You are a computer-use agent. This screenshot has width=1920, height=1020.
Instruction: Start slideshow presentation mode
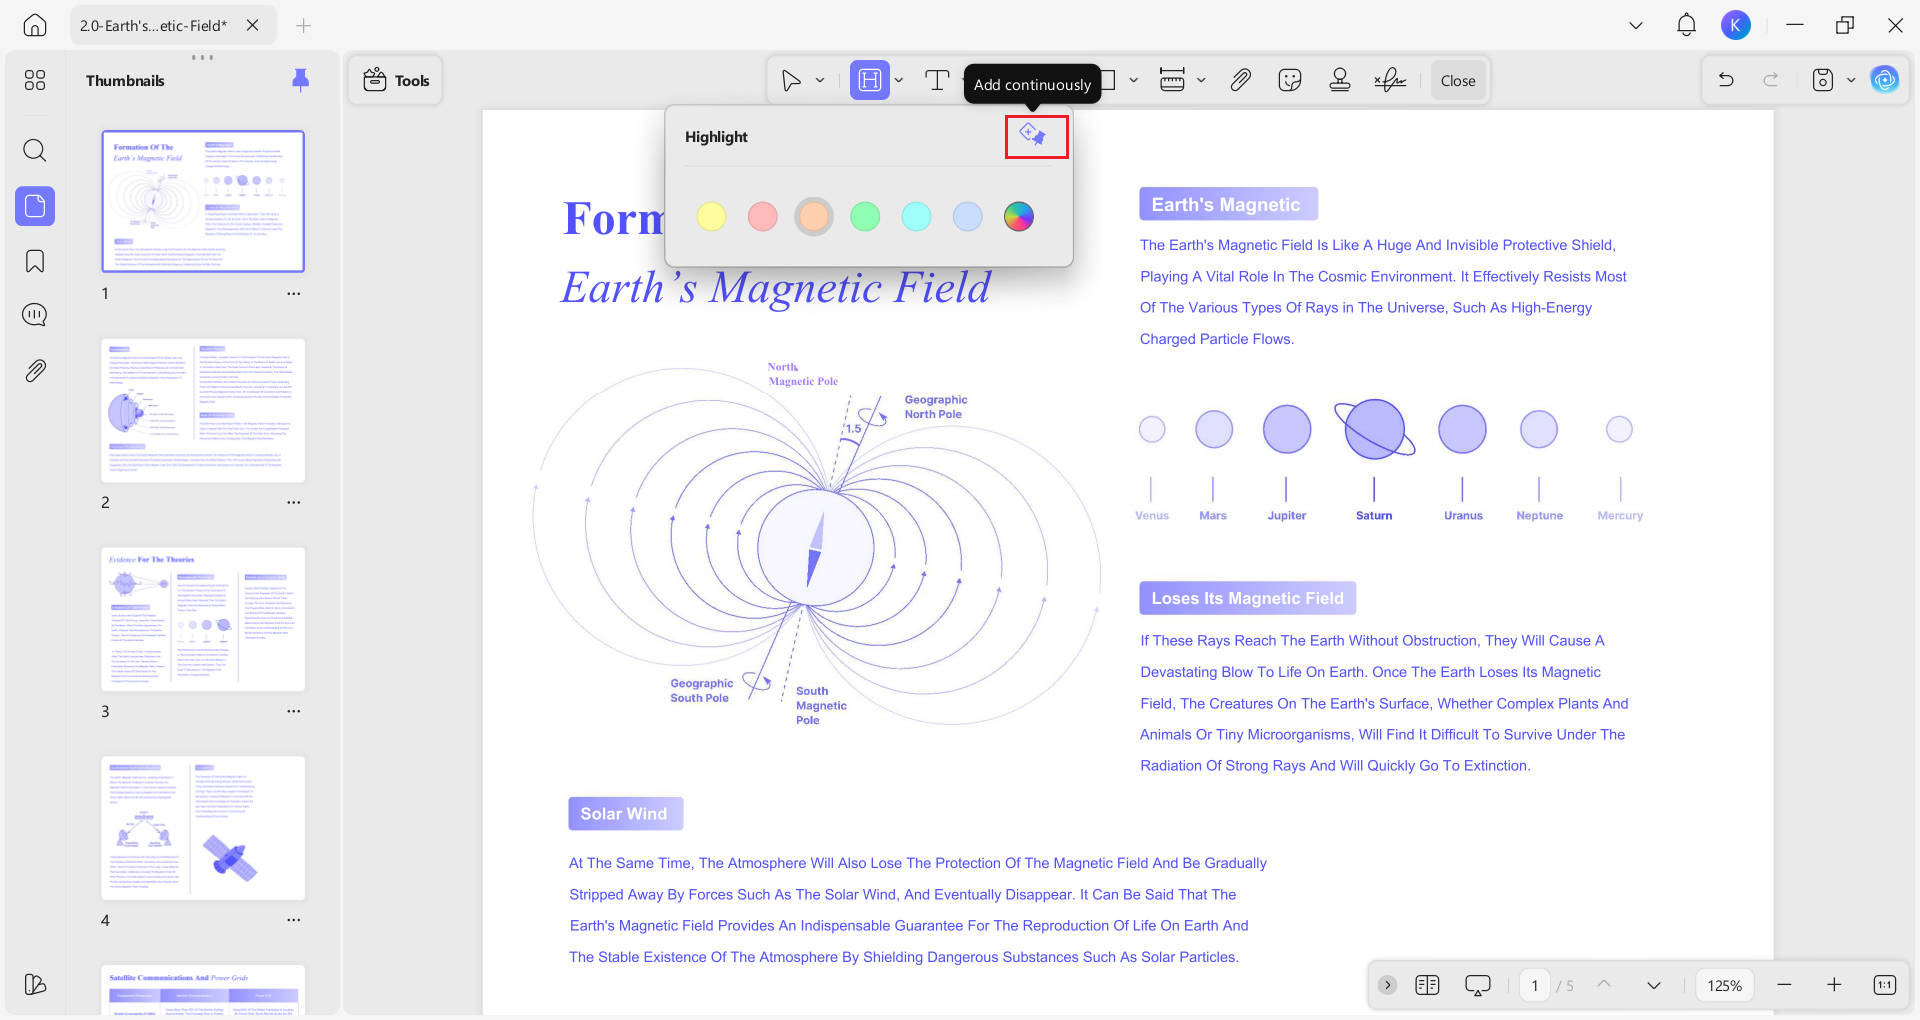pyautogui.click(x=1477, y=985)
